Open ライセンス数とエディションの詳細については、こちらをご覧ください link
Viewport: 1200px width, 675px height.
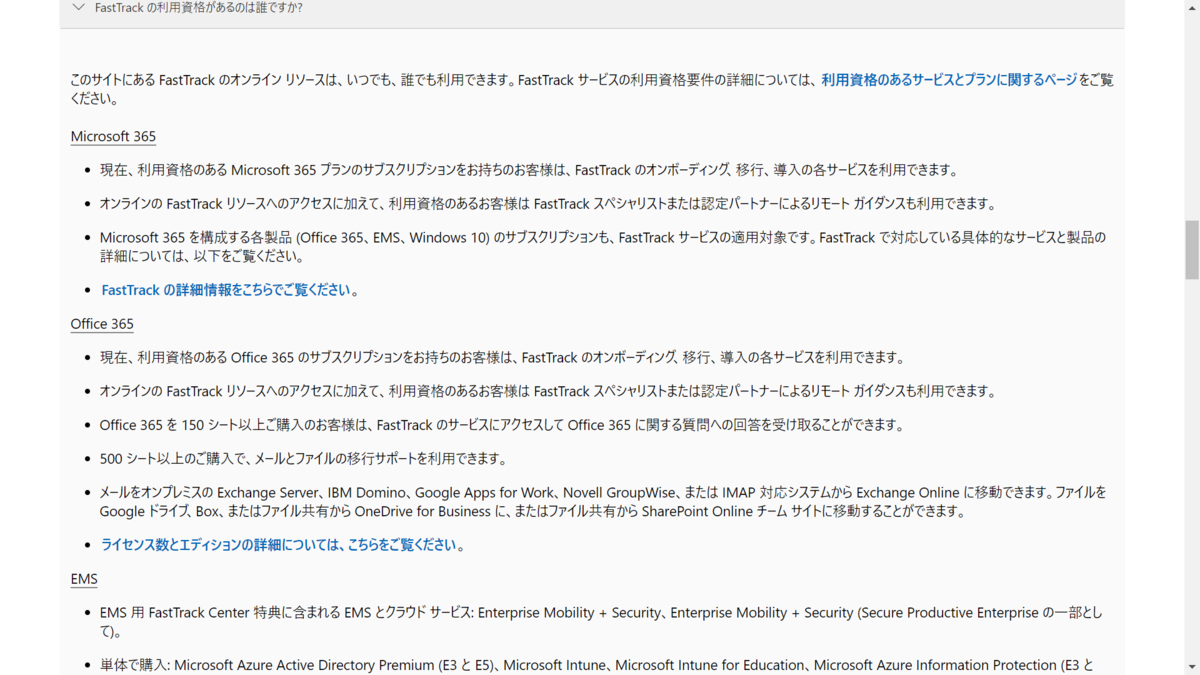279,545
